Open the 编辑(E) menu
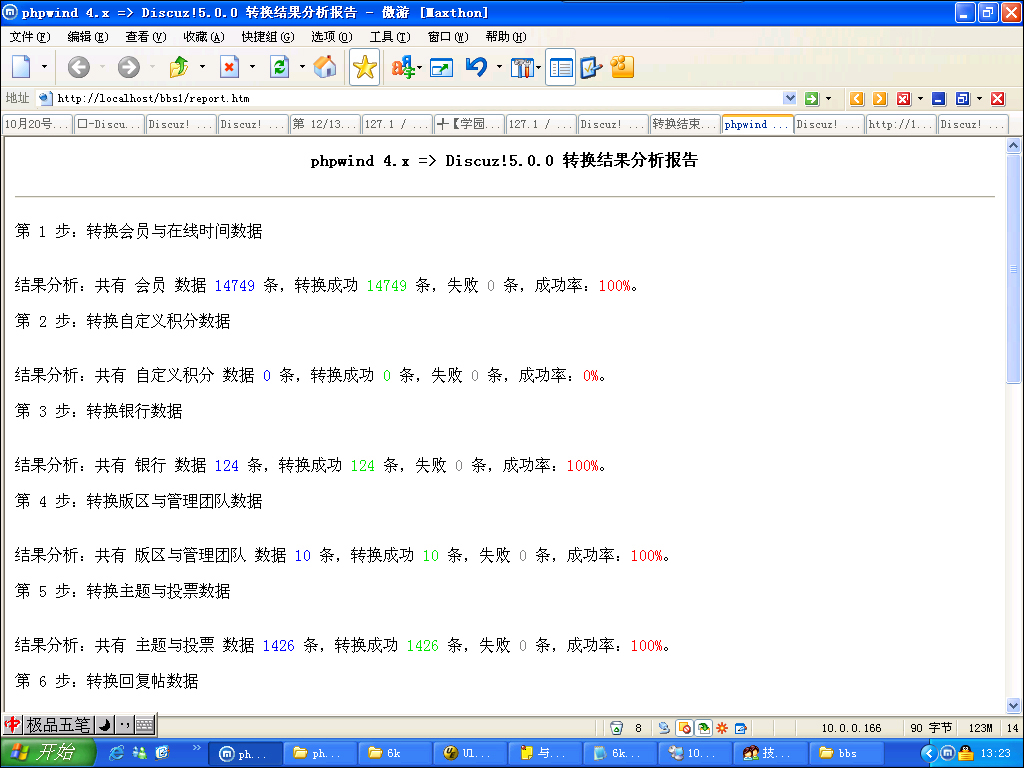The height and width of the screenshot is (768, 1024). (88, 37)
